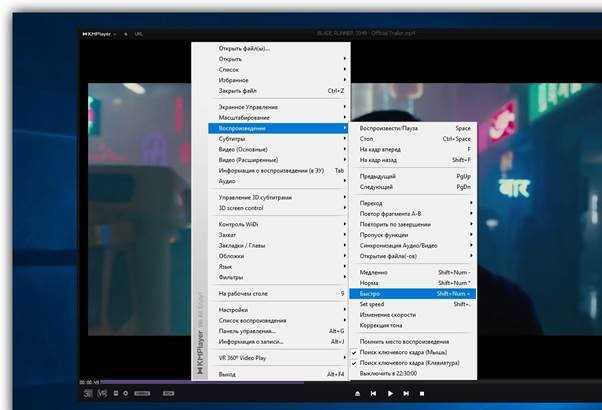The image size is (602, 410).
Task: Choose Коррекция тона option
Action: (413, 326)
